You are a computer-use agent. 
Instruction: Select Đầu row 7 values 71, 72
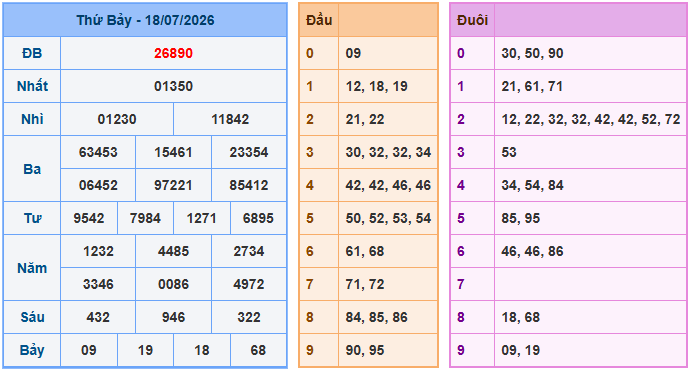(365, 284)
